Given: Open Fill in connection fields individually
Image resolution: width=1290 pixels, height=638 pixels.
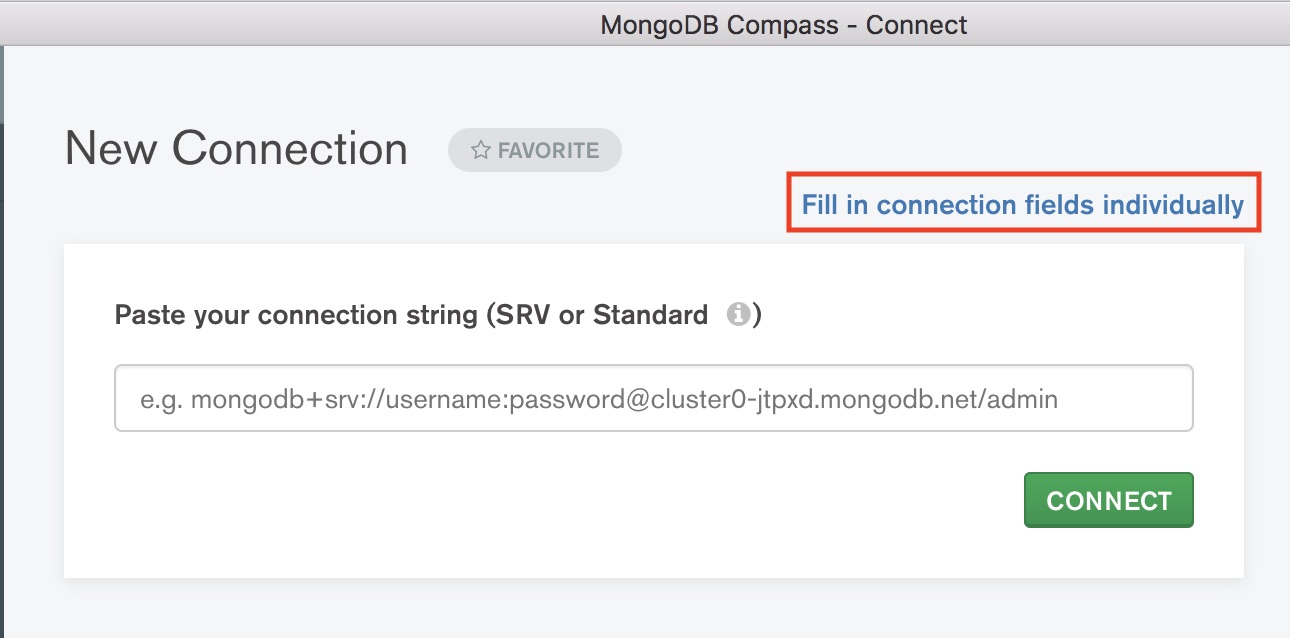Looking at the screenshot, I should 1022,205.
